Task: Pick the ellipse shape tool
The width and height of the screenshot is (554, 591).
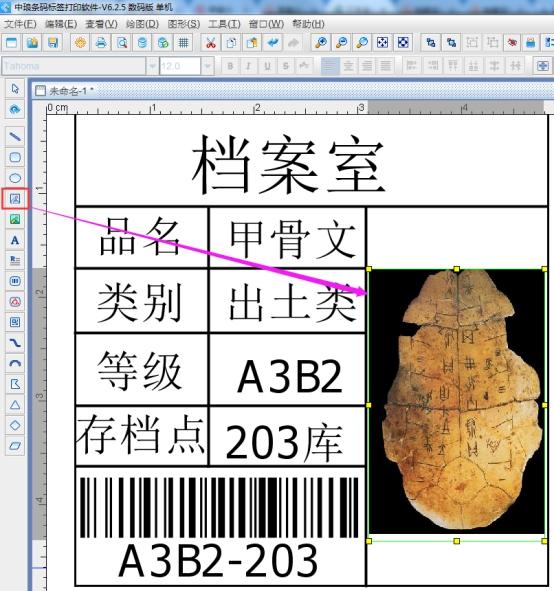Action: pos(15,178)
